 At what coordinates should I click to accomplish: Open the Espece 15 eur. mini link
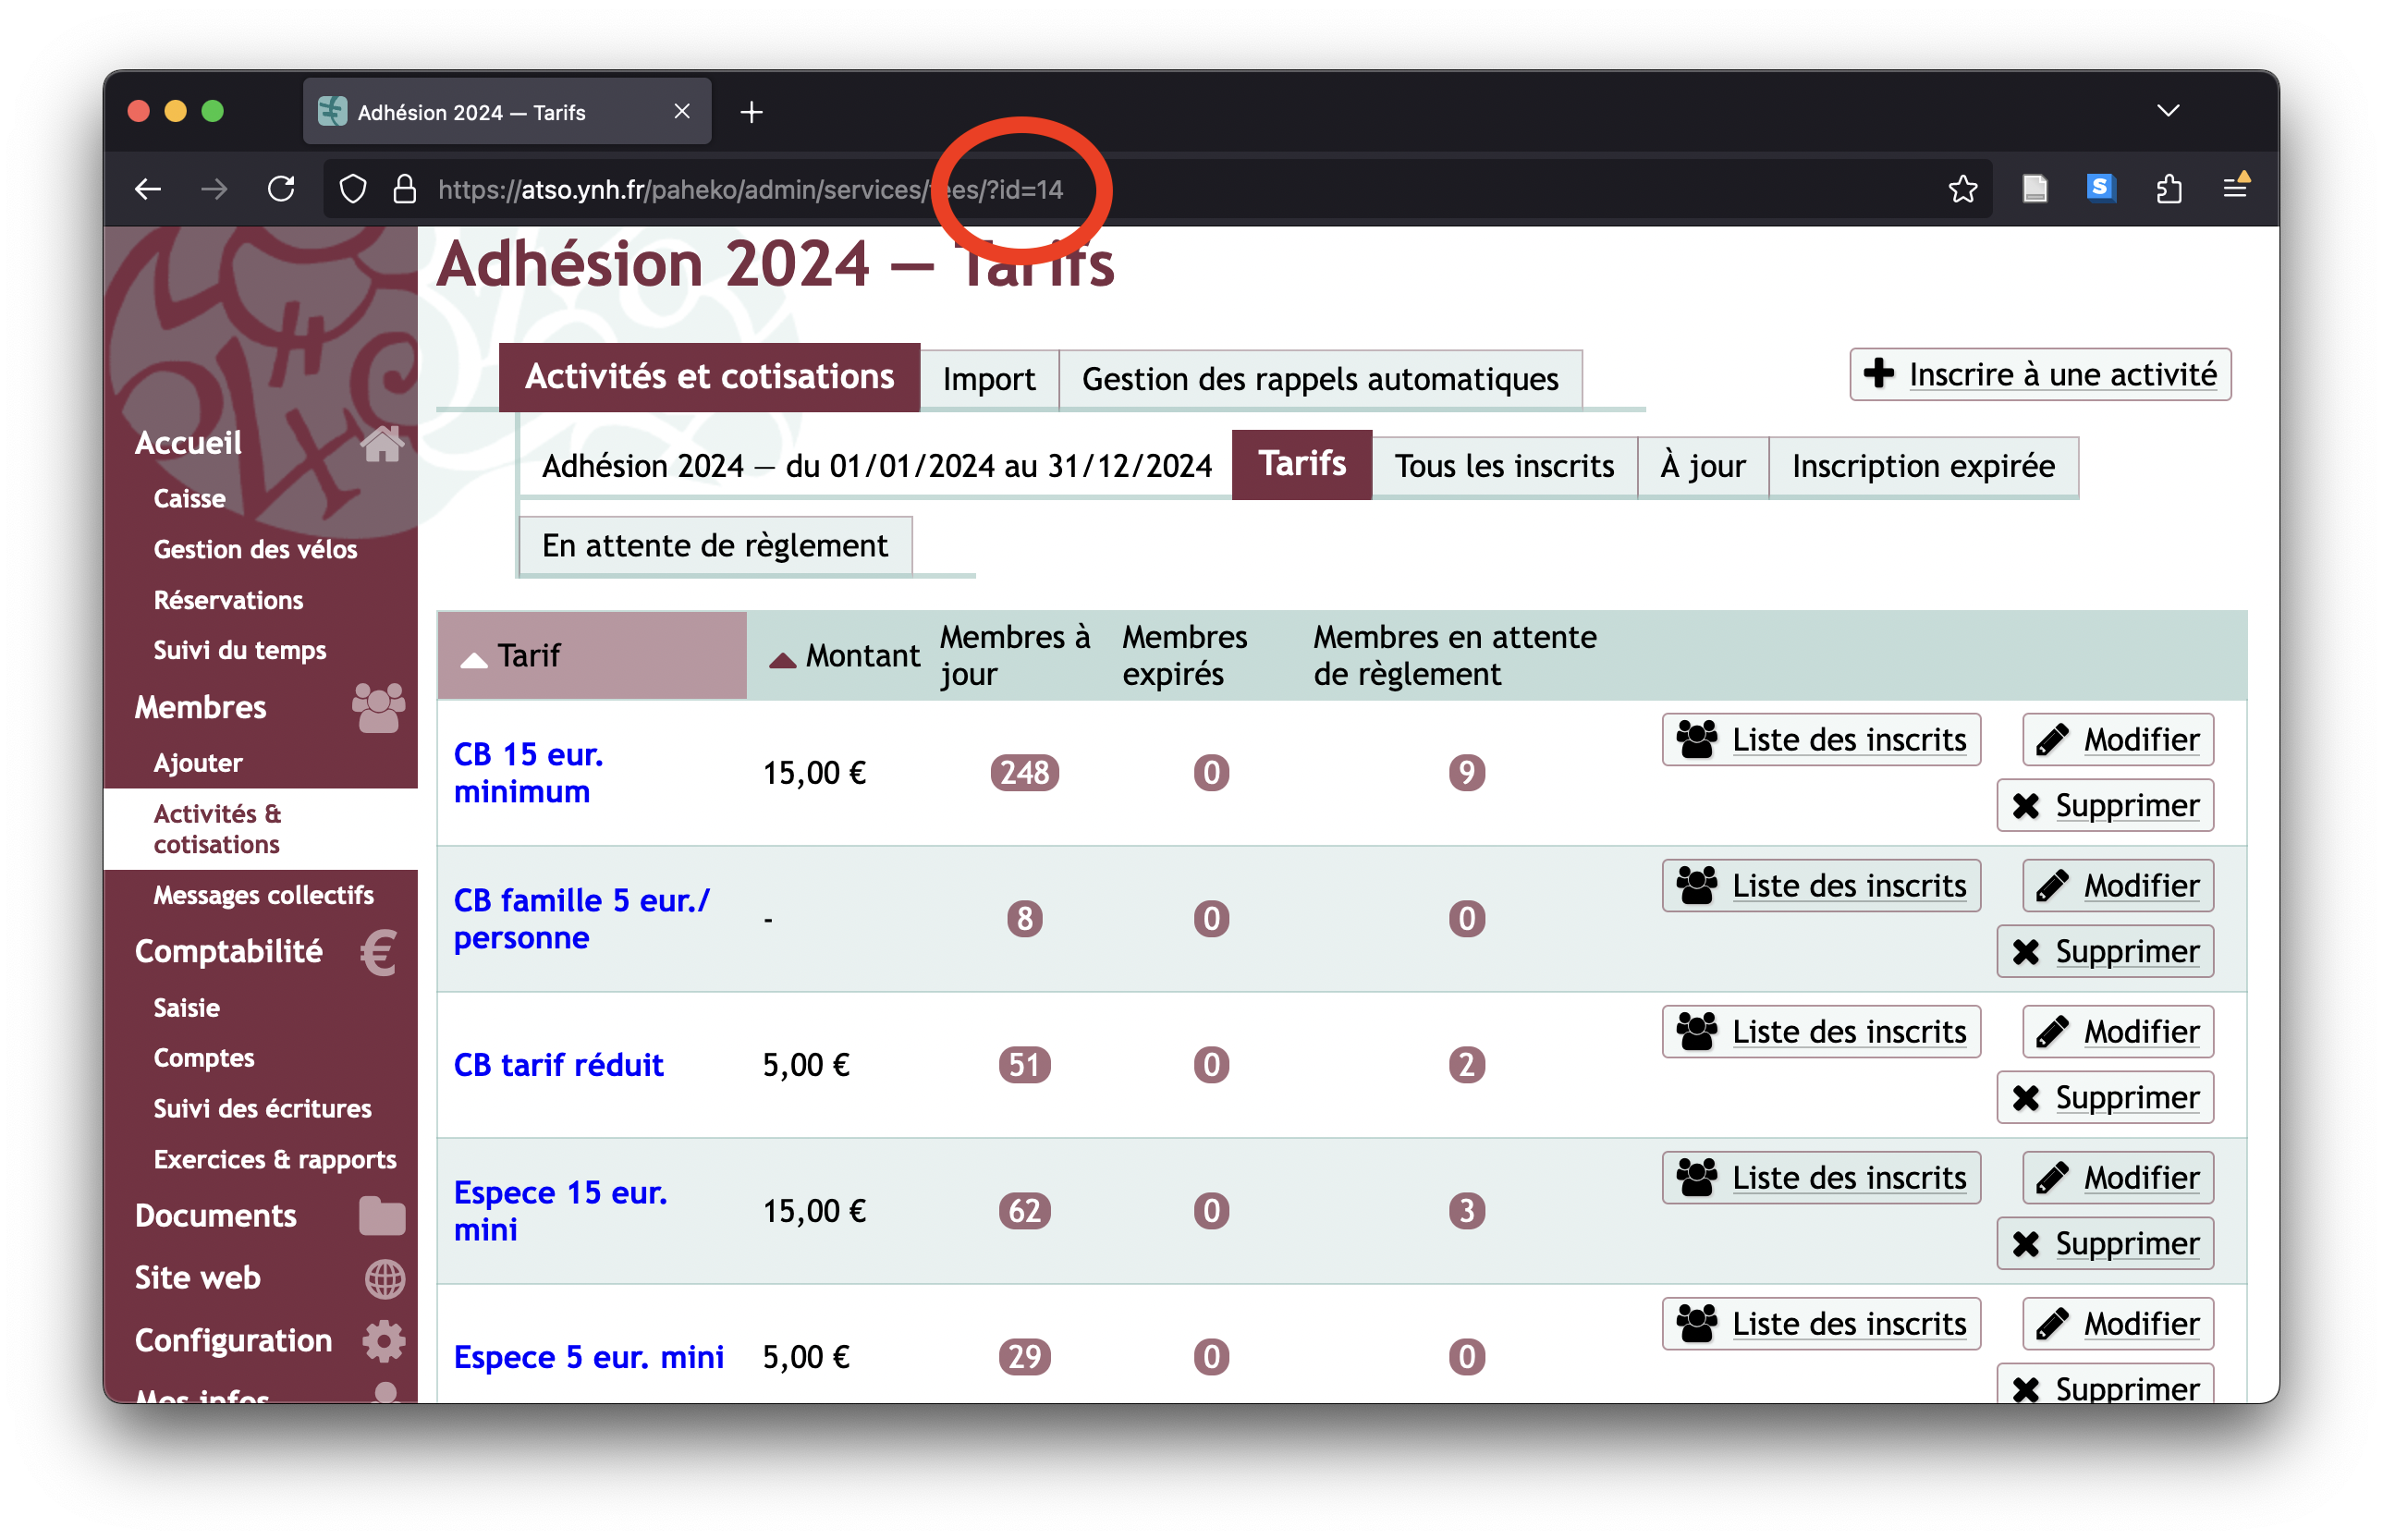pos(560,1211)
